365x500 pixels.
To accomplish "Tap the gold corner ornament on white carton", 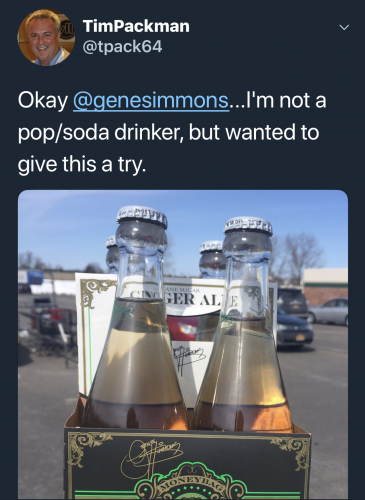I will pyautogui.click(x=93, y=291).
